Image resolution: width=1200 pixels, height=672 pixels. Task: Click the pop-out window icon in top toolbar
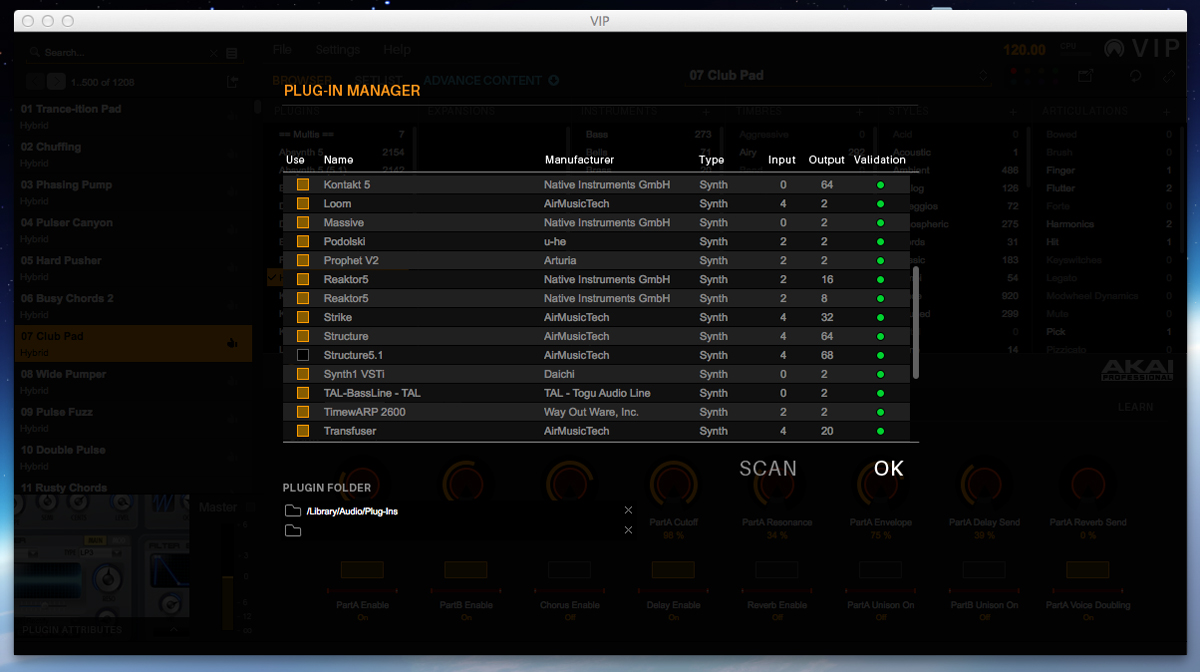pyautogui.click(x=1086, y=76)
